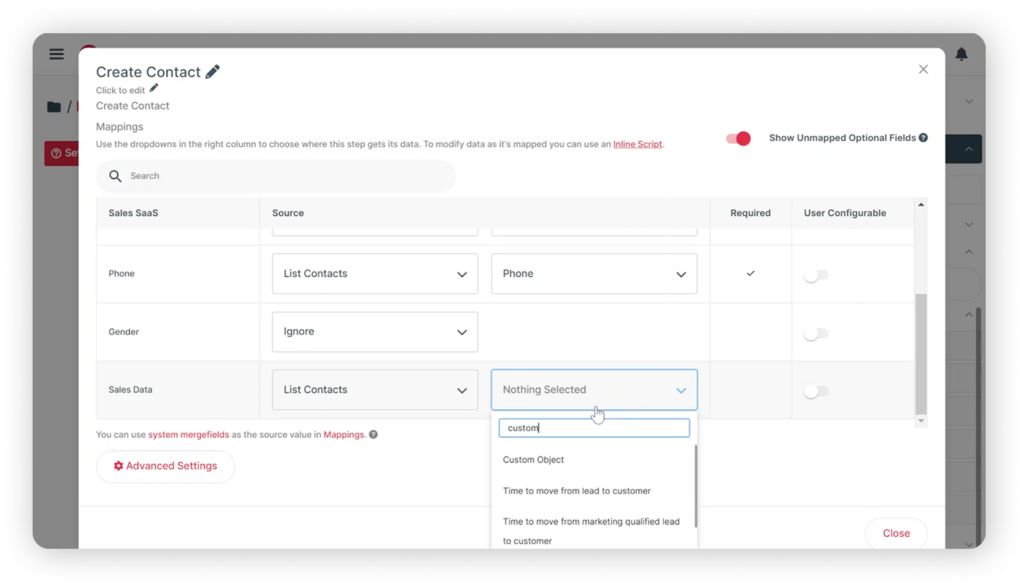Image resolution: width=1024 pixels, height=587 pixels.
Task: Open the system mergefields link
Action: (x=188, y=434)
